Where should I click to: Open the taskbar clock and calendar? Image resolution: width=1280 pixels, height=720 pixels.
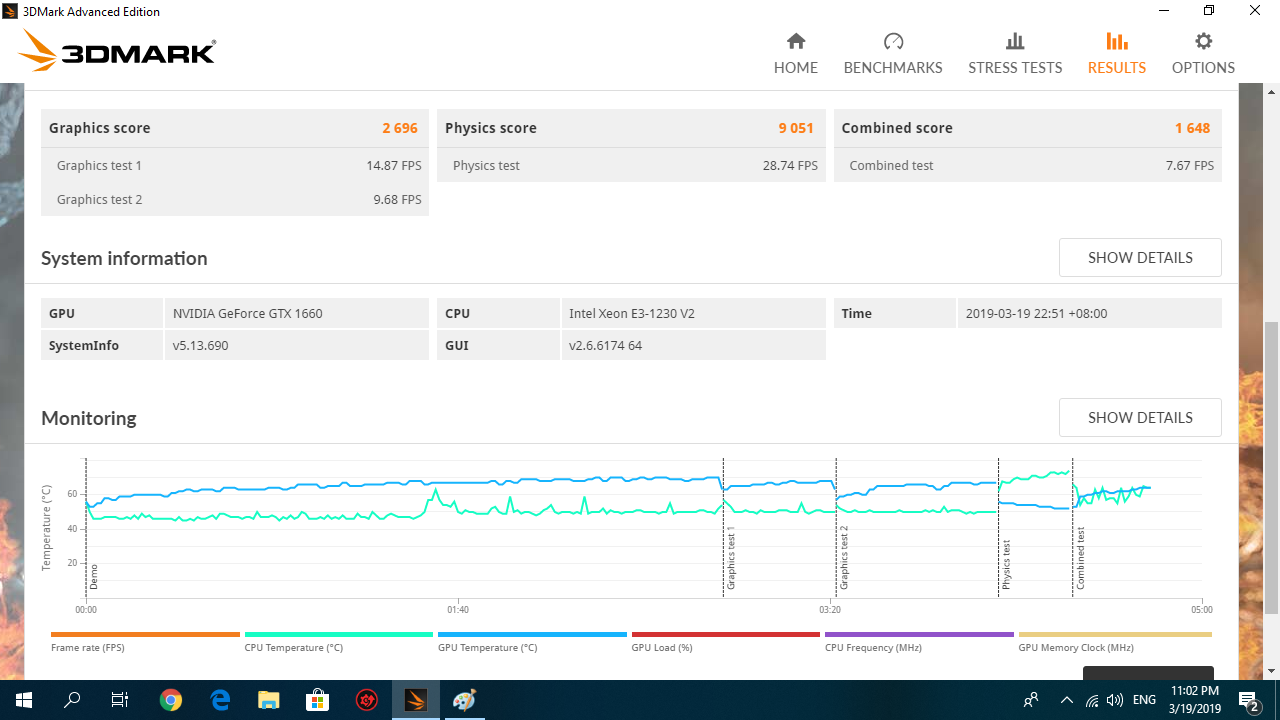[1194, 700]
